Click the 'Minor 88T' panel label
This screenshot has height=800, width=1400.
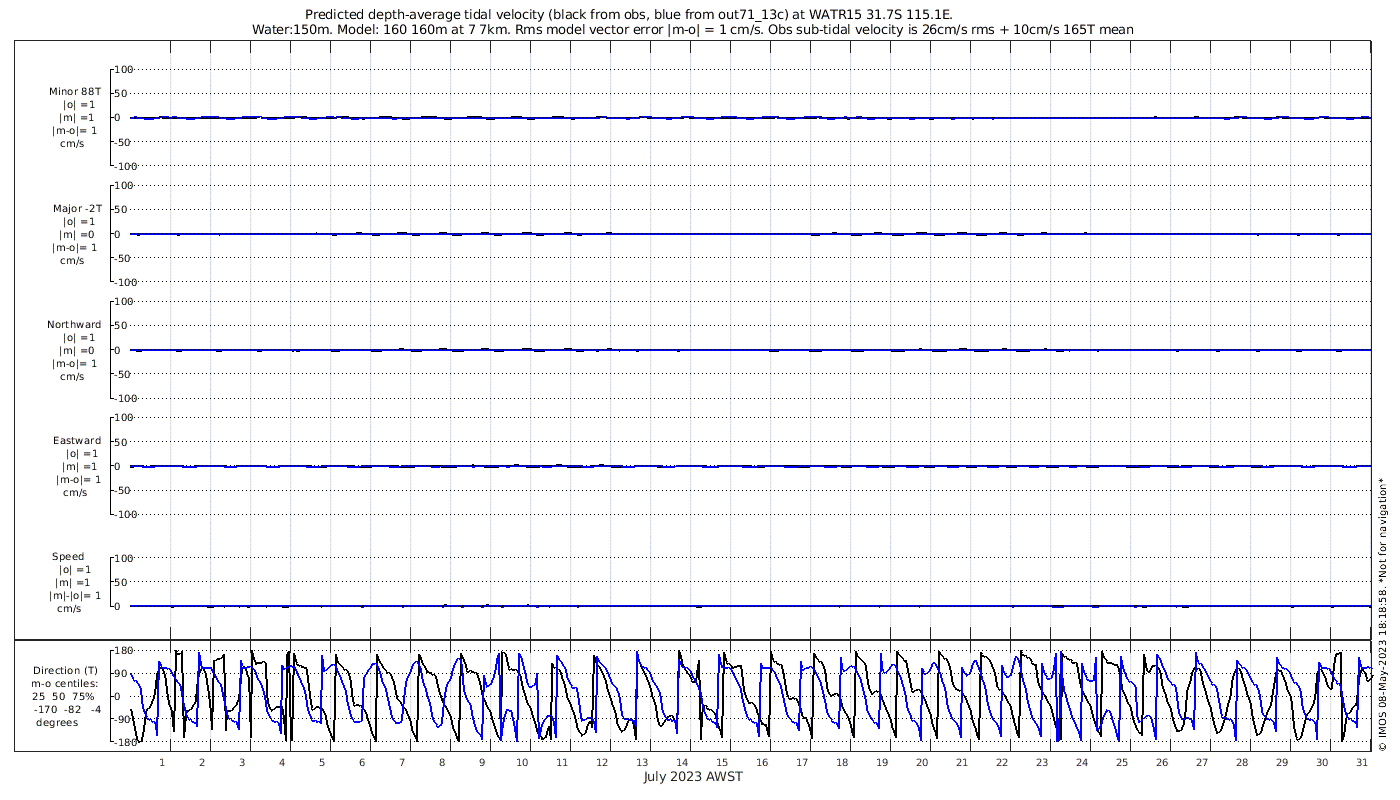pyautogui.click(x=76, y=92)
